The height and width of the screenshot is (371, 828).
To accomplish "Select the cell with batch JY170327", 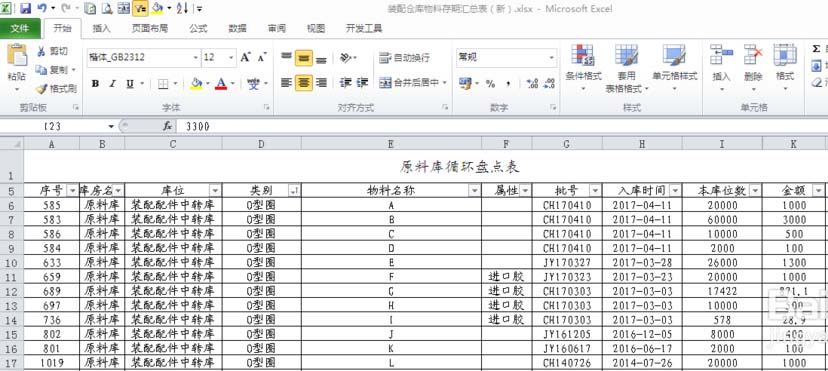I will pyautogui.click(x=567, y=262).
